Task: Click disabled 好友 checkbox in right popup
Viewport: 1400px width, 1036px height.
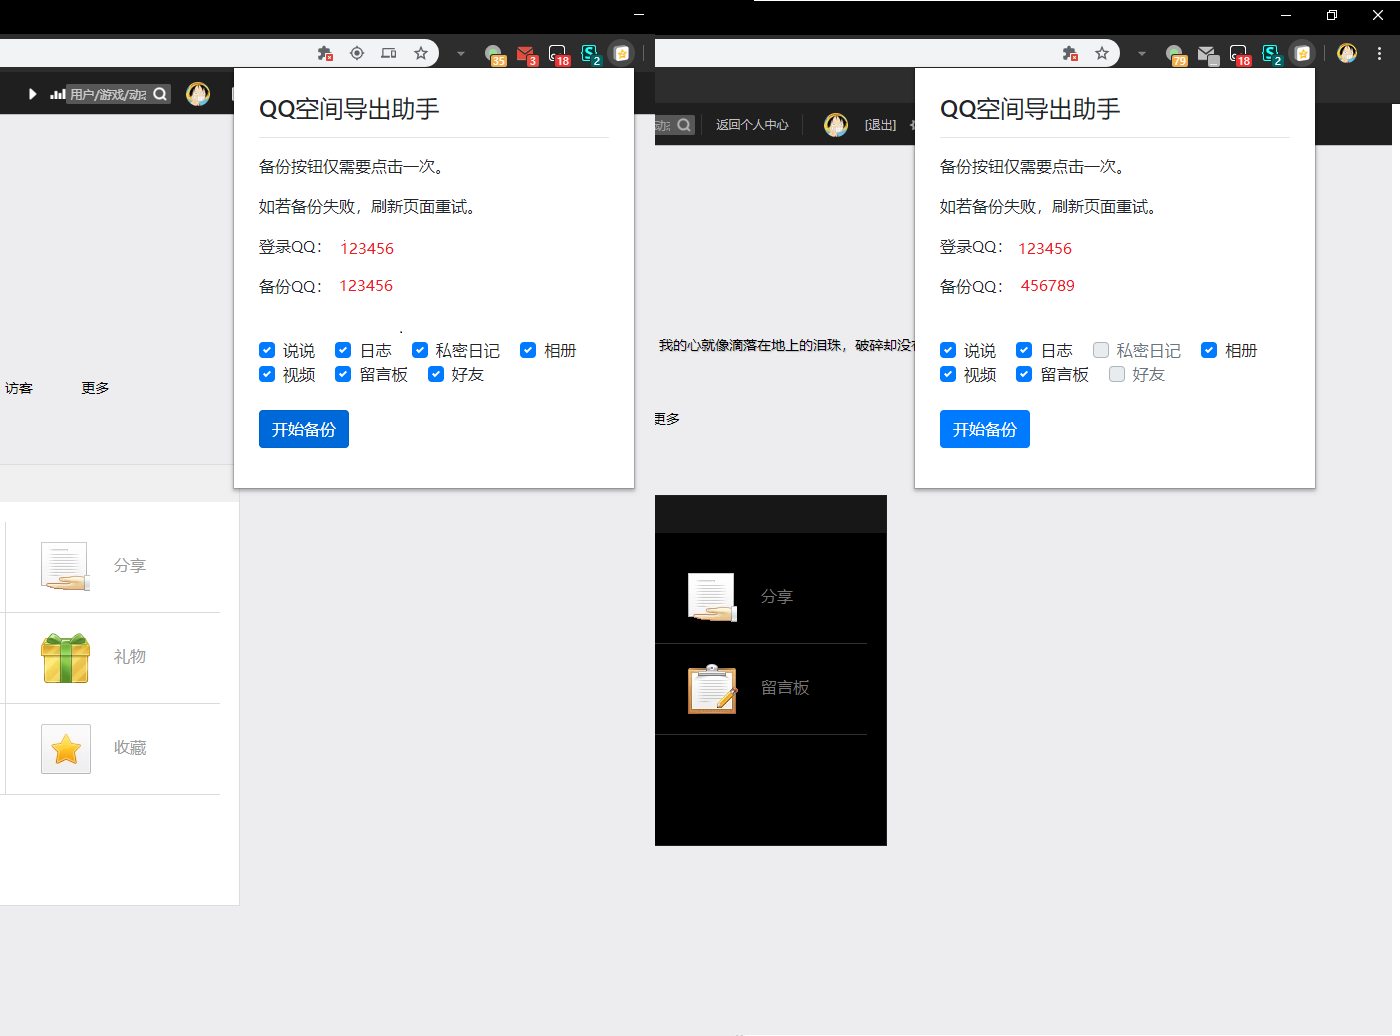Action: tap(1117, 374)
